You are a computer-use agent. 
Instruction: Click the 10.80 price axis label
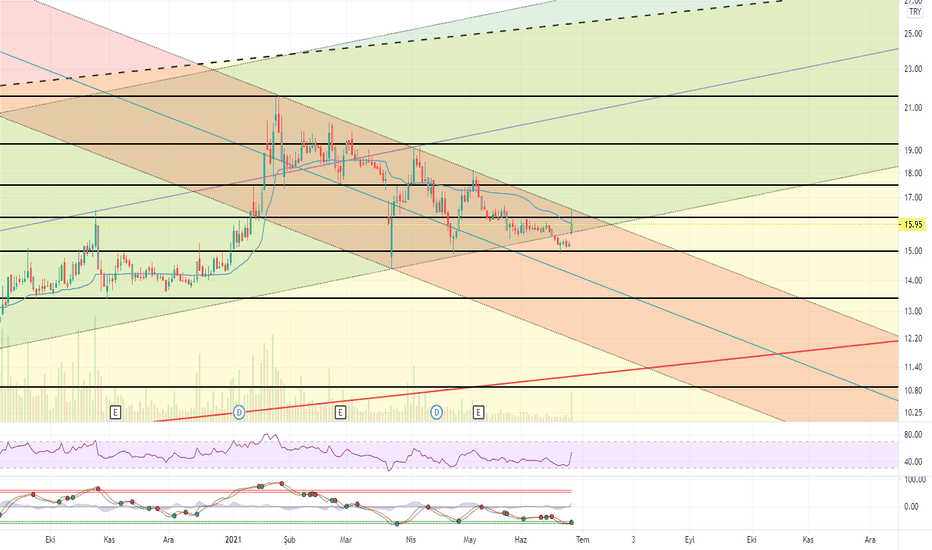pyautogui.click(x=913, y=391)
